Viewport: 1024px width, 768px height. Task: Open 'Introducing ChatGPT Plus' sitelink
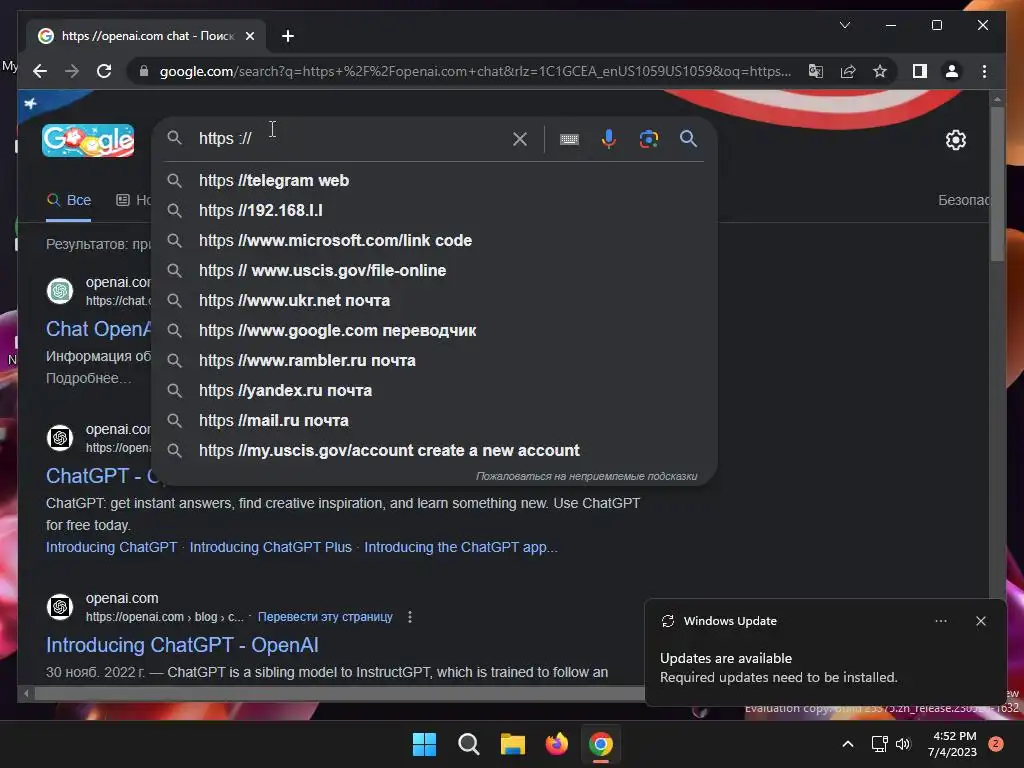coord(270,547)
